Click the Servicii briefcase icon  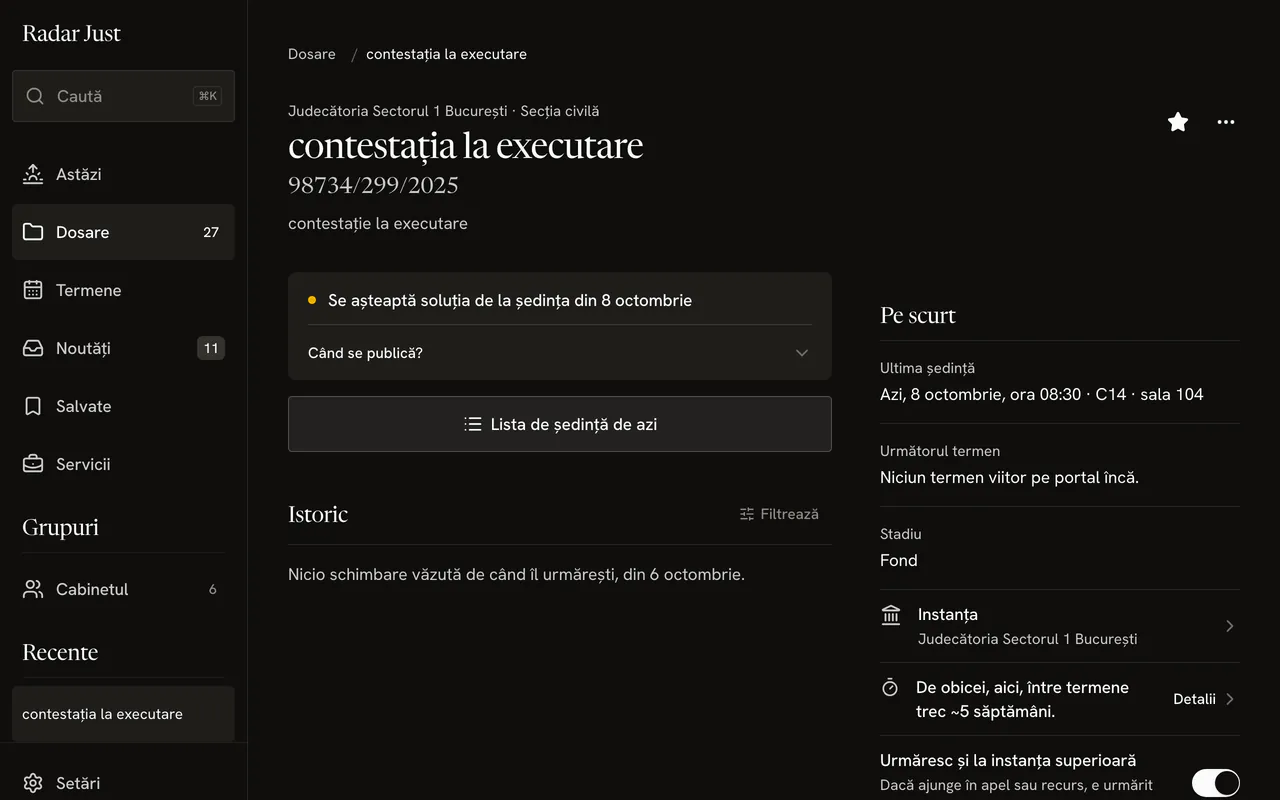pyautogui.click(x=33, y=464)
